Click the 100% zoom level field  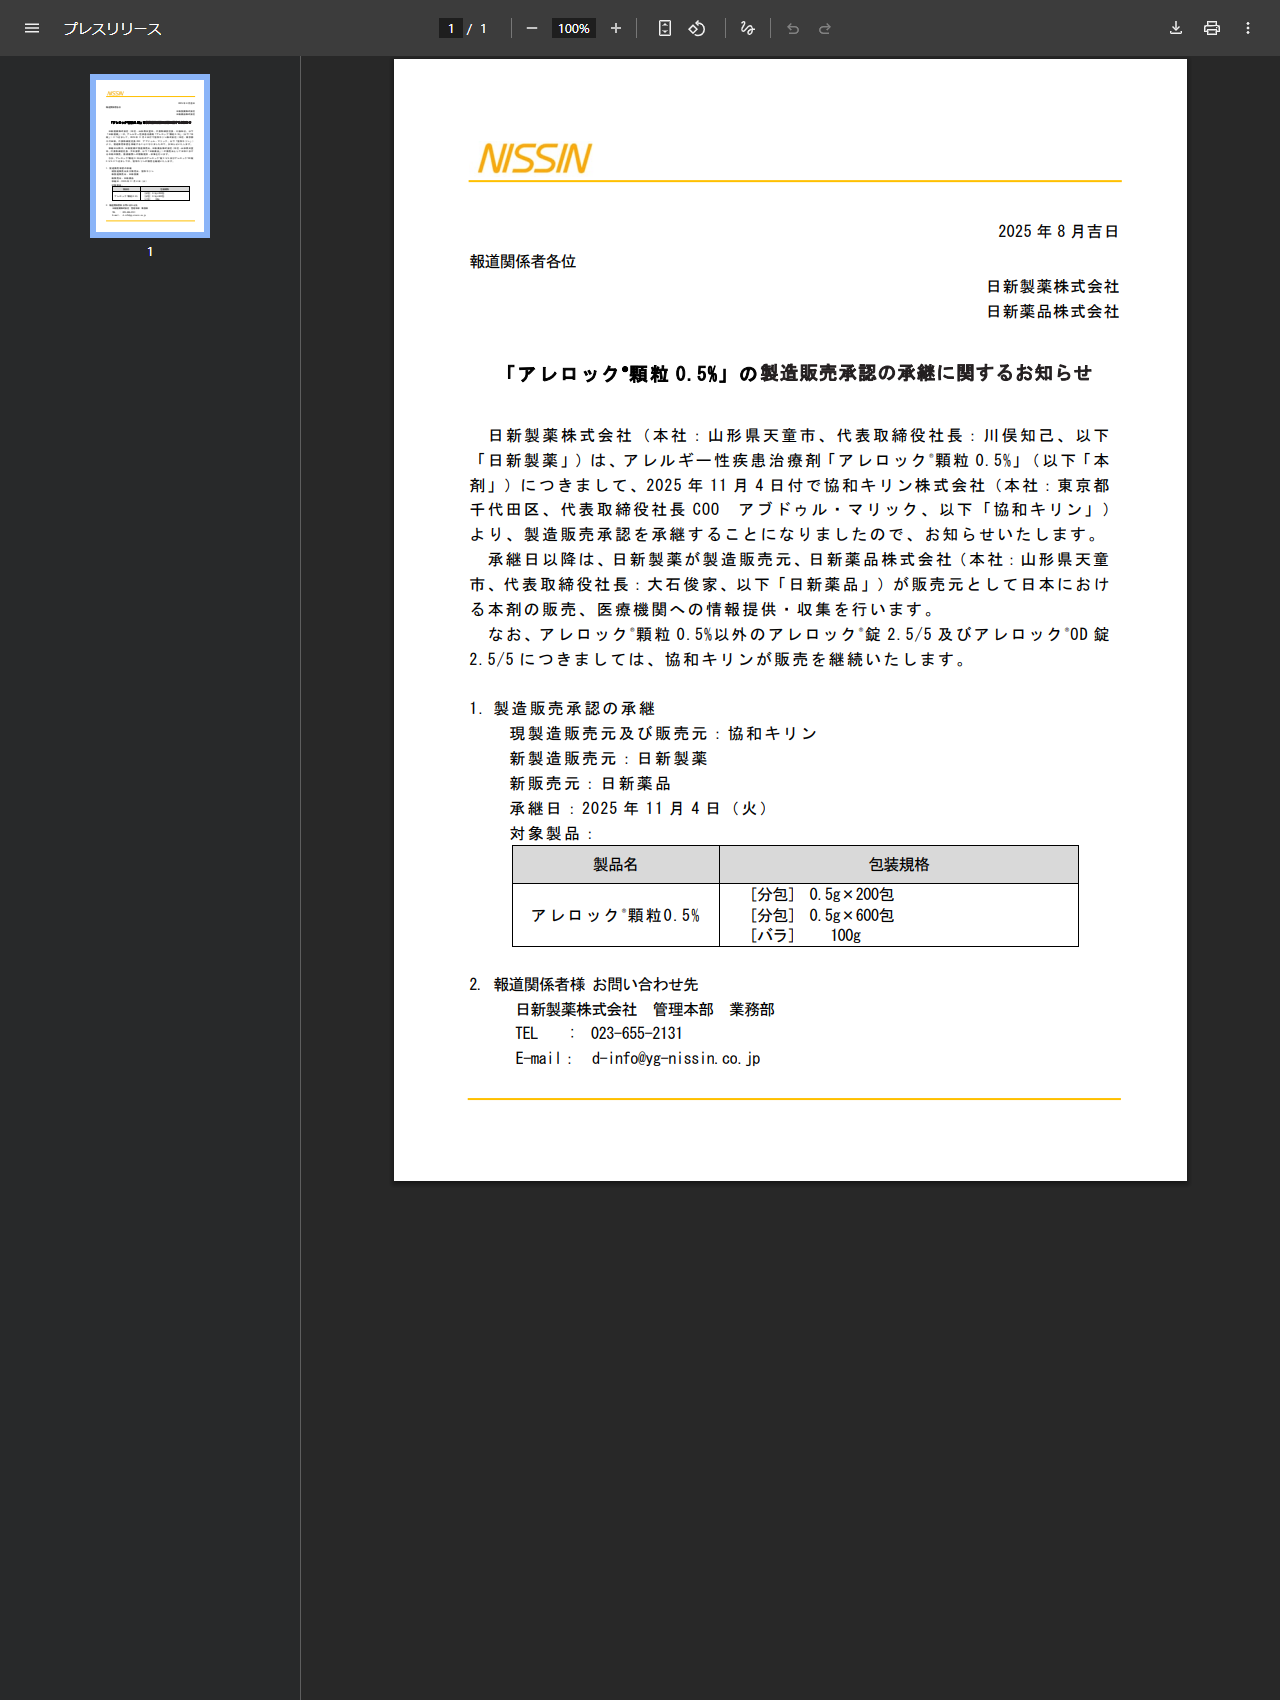[x=574, y=28]
